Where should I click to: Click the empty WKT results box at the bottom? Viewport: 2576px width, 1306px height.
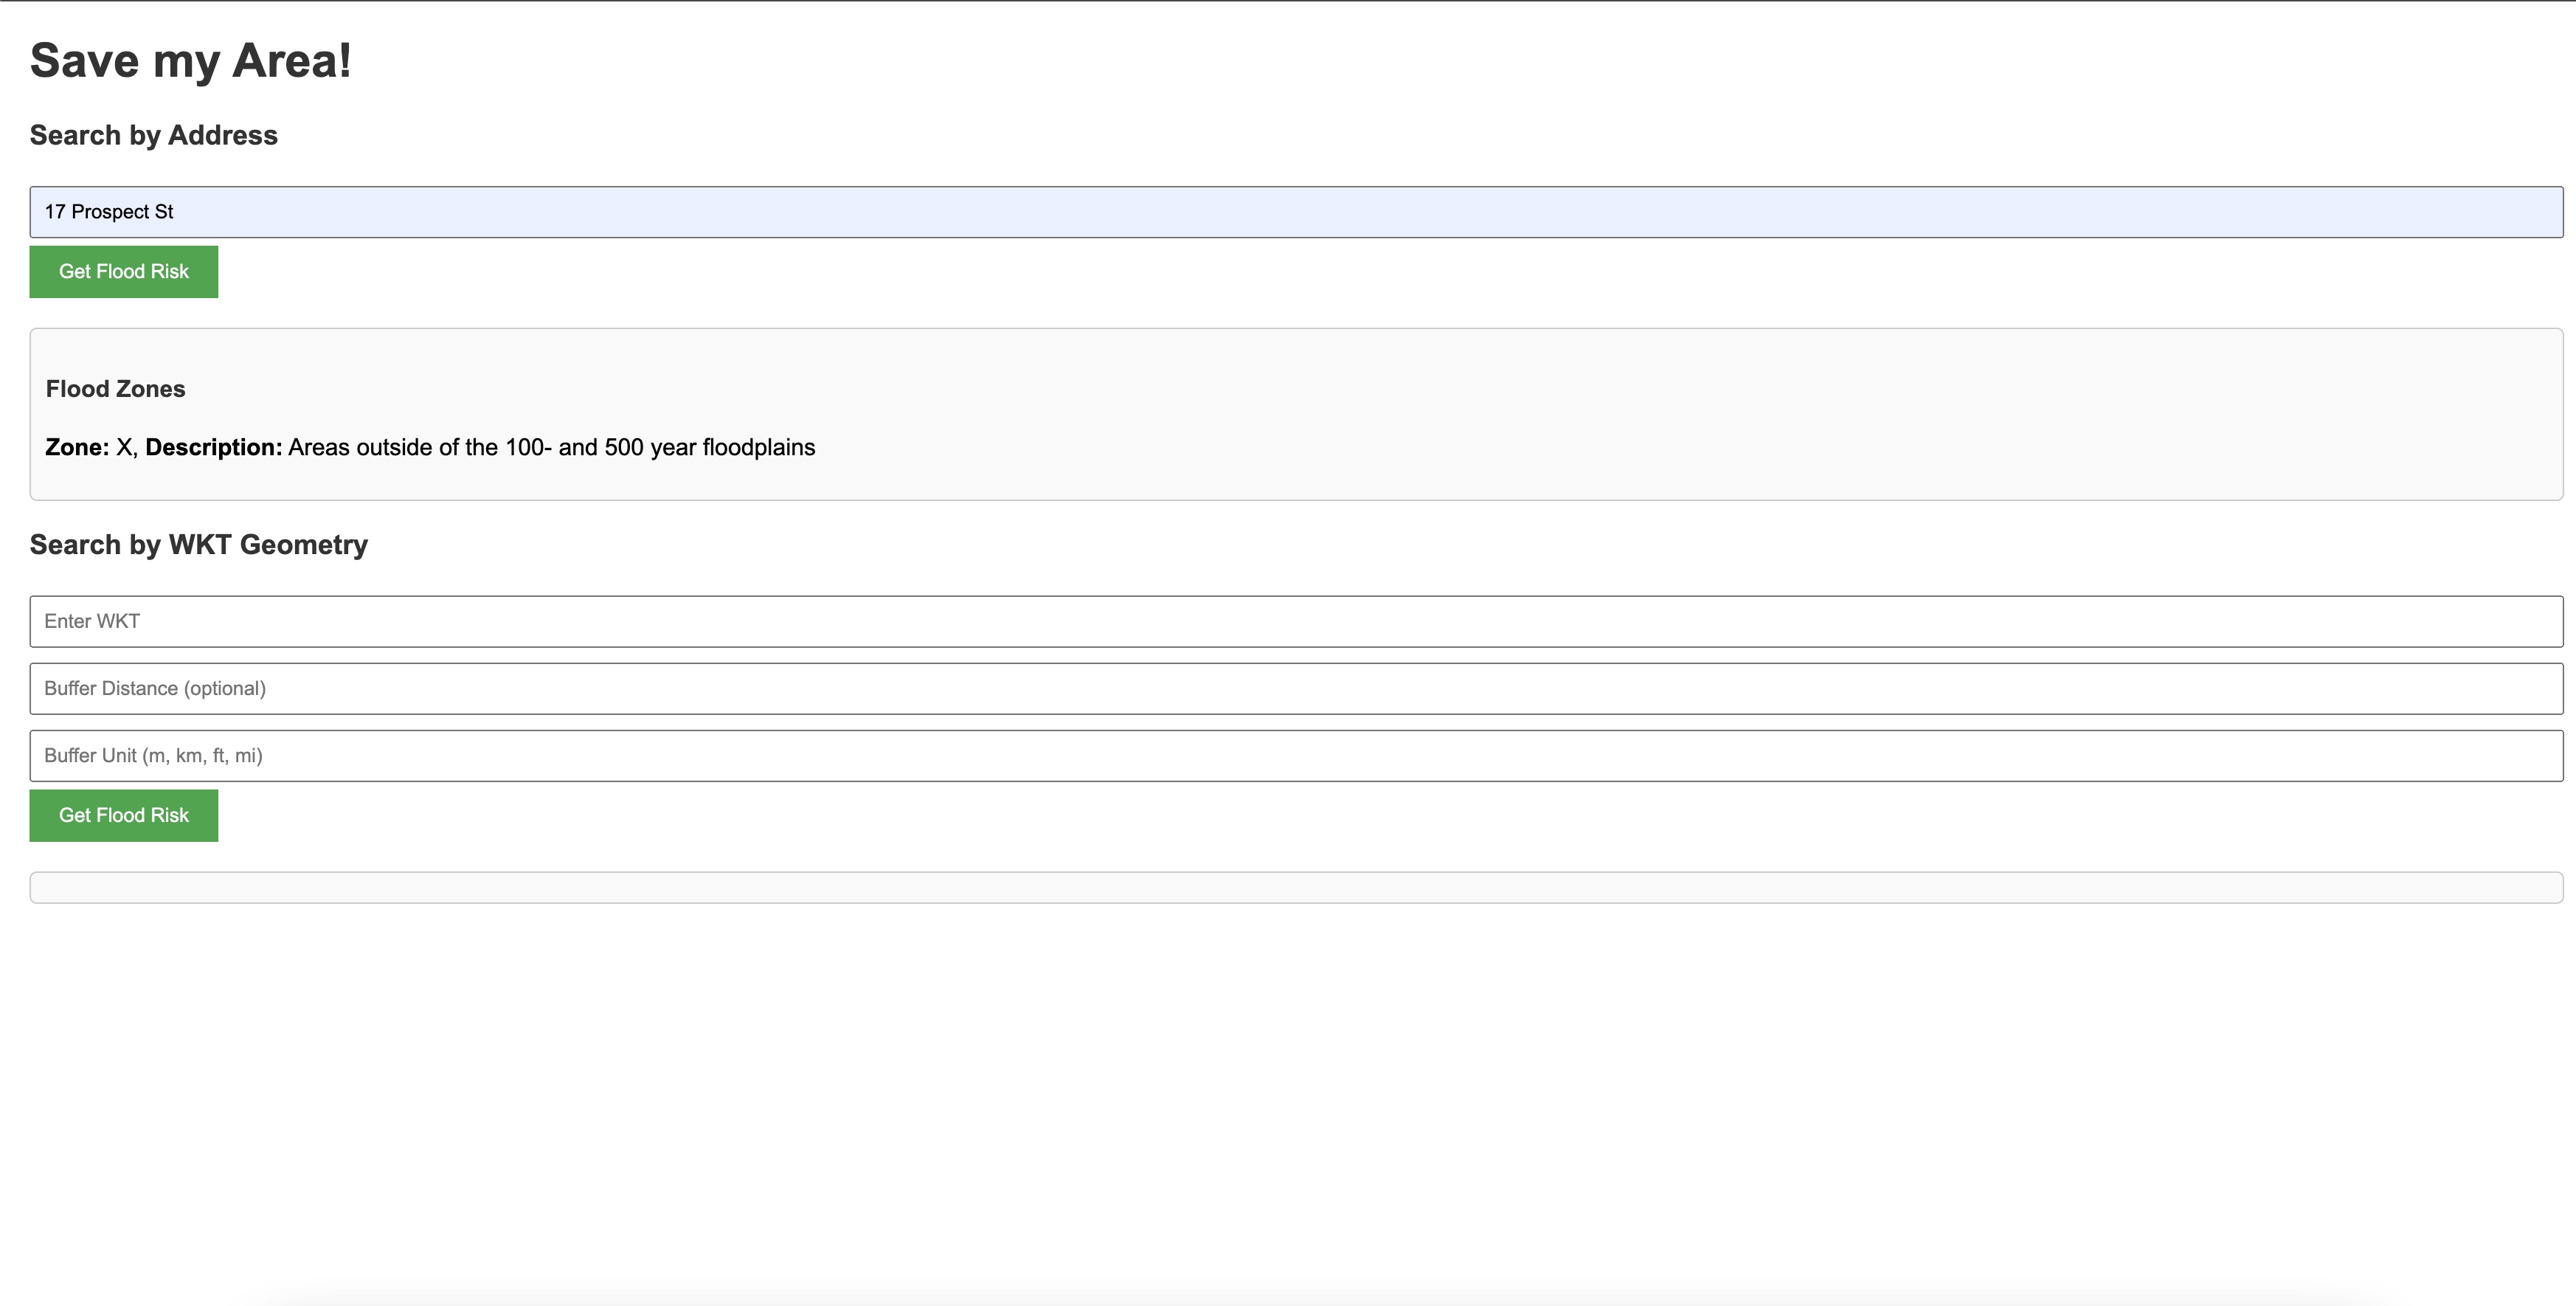[1296, 887]
